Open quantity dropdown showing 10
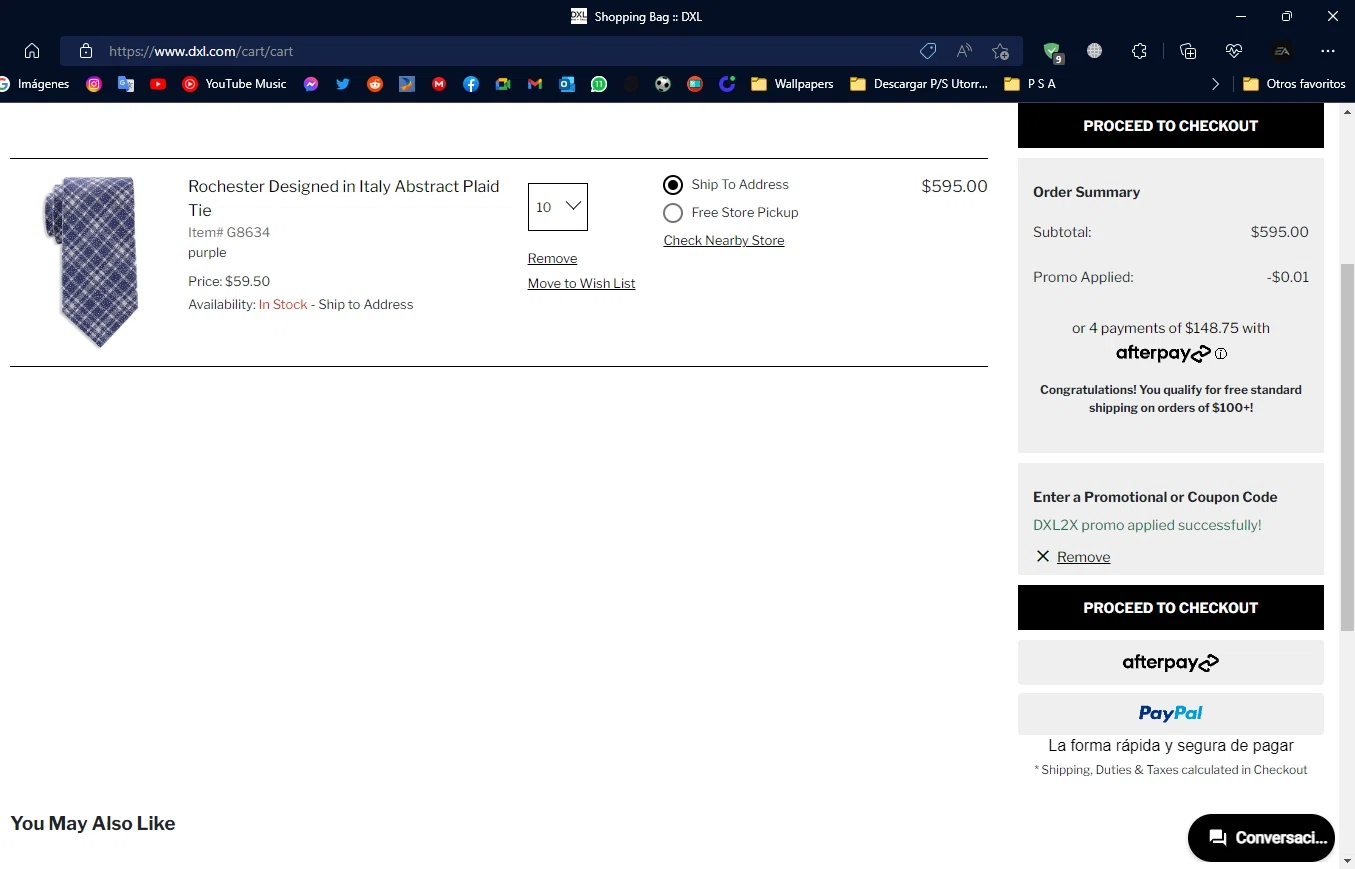 [x=558, y=207]
